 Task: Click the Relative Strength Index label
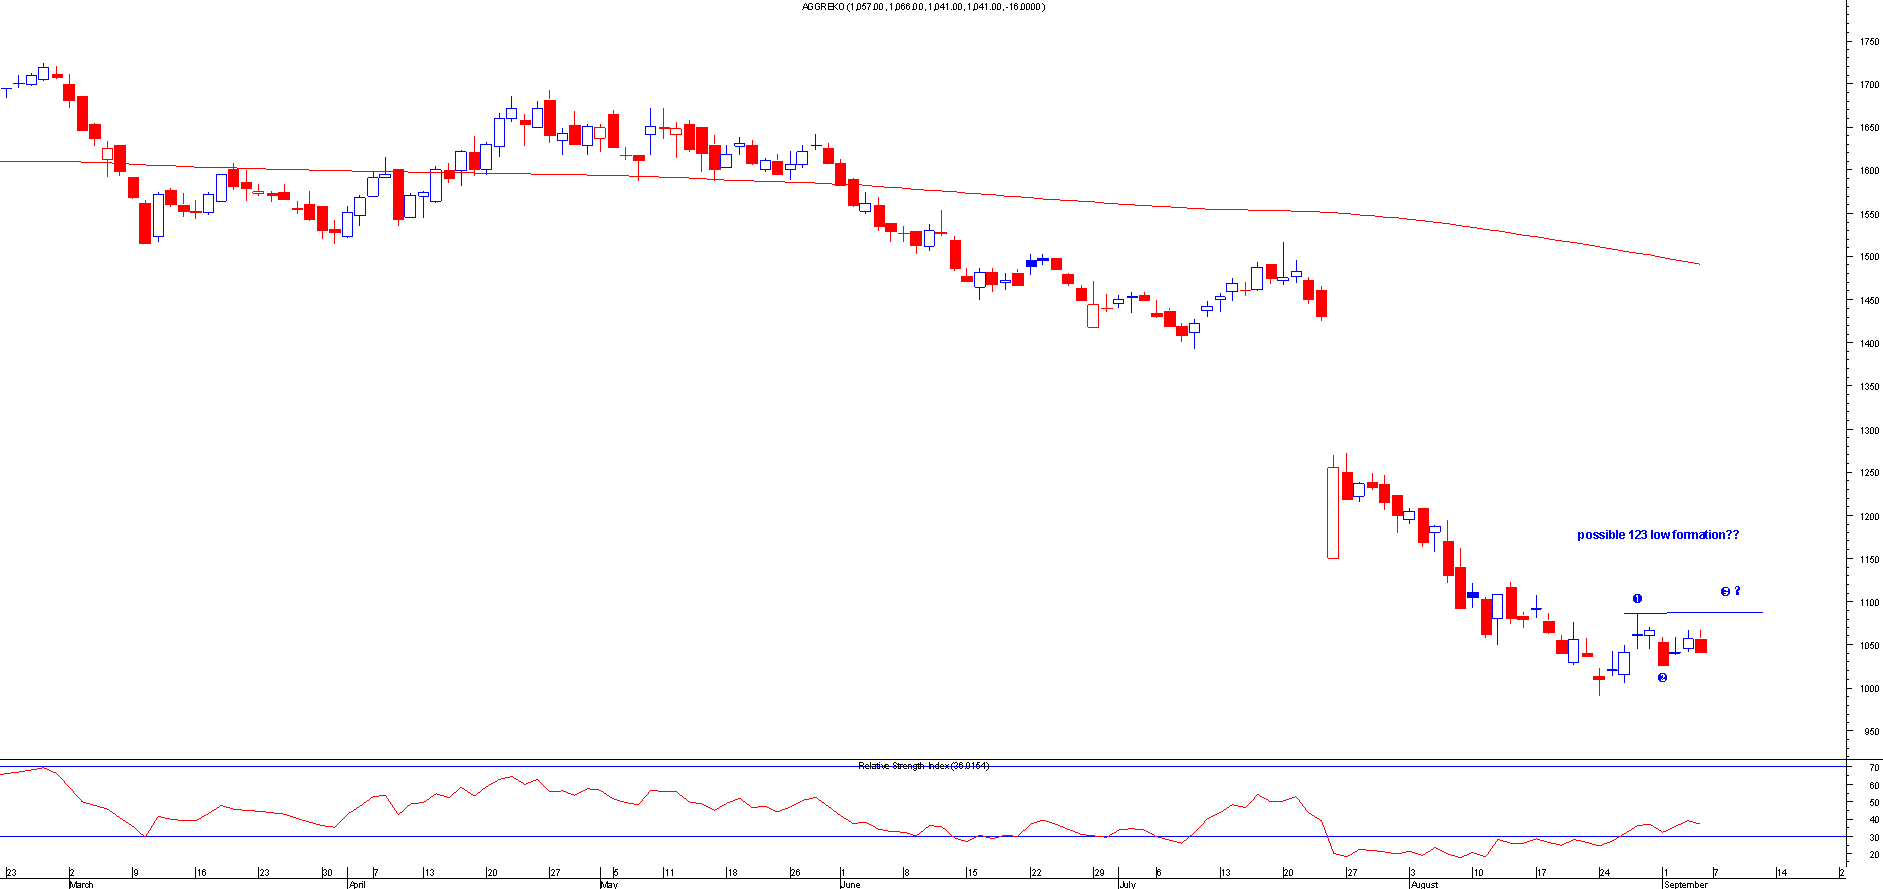(x=922, y=766)
